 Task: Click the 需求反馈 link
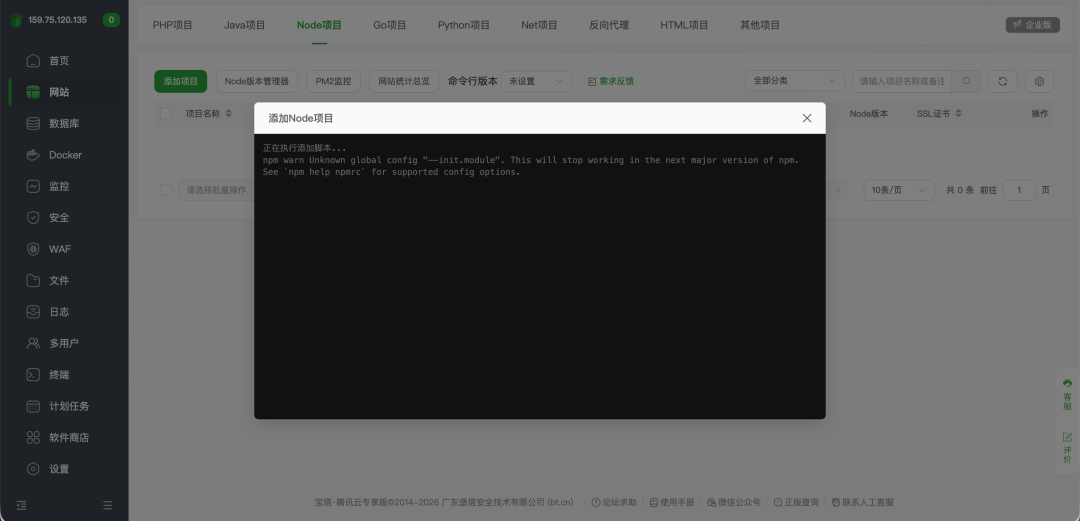point(611,81)
